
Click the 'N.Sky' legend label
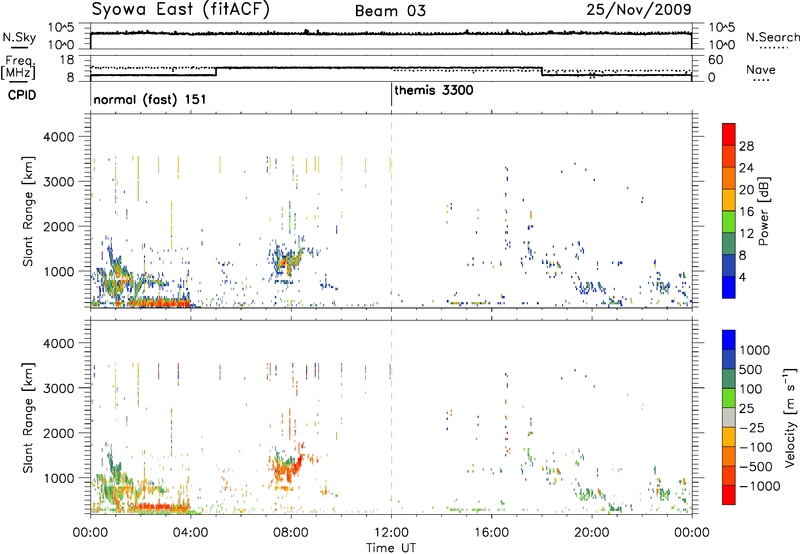(x=19, y=38)
